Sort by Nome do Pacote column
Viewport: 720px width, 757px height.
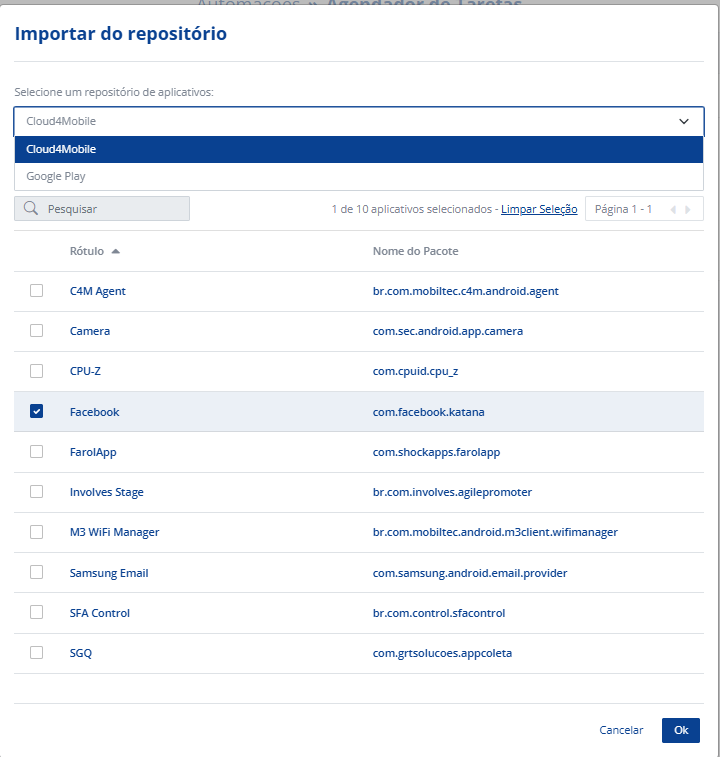click(415, 251)
